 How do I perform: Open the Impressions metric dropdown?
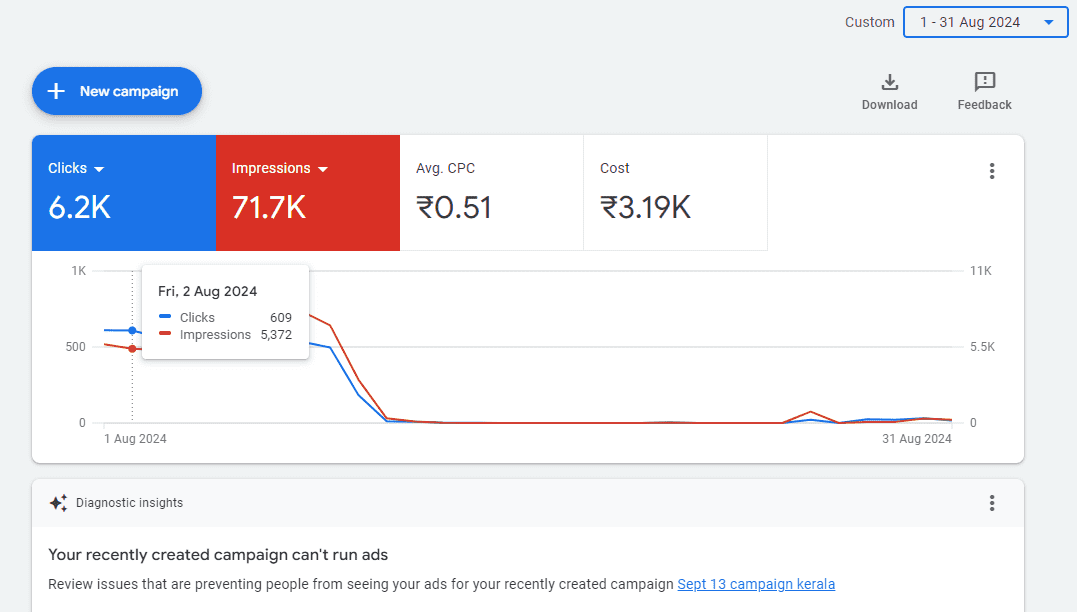323,168
